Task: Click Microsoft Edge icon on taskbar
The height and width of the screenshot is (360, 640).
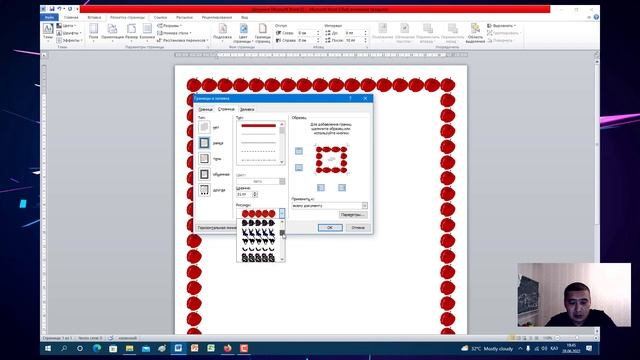Action: [97, 349]
